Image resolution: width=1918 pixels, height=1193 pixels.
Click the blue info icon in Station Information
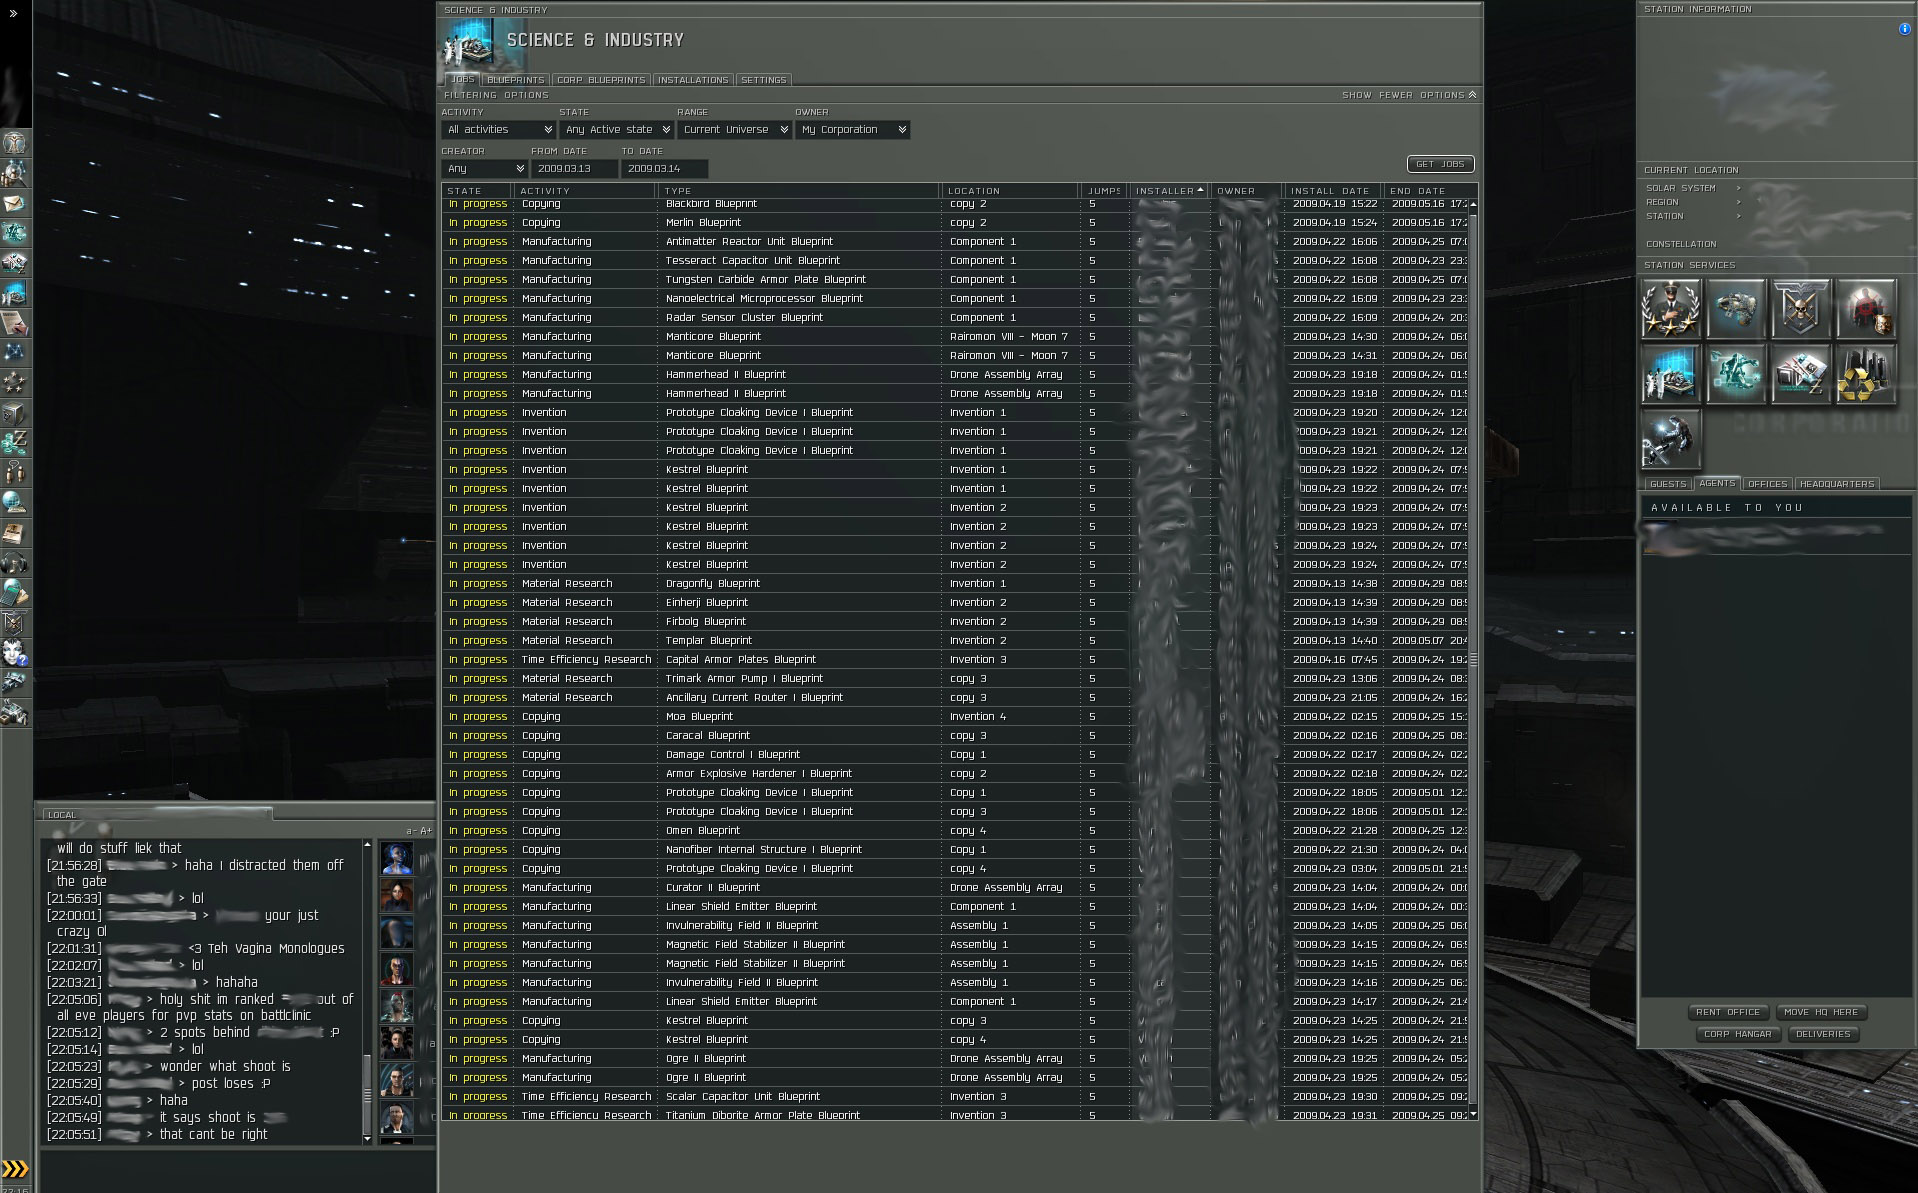[x=1904, y=29]
